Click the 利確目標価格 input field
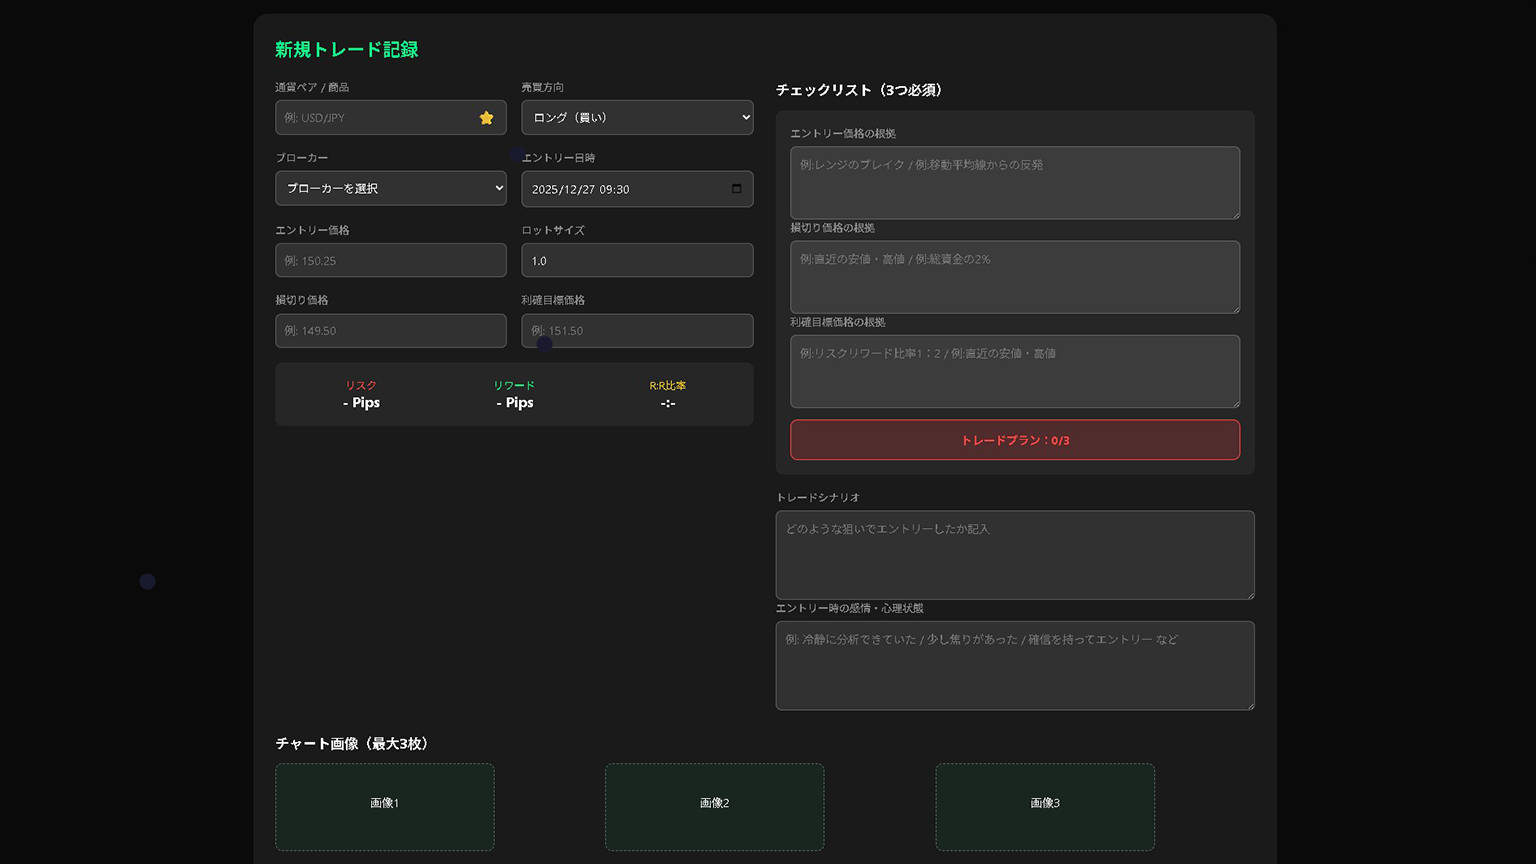Viewport: 1536px width, 864px height. tap(637, 331)
